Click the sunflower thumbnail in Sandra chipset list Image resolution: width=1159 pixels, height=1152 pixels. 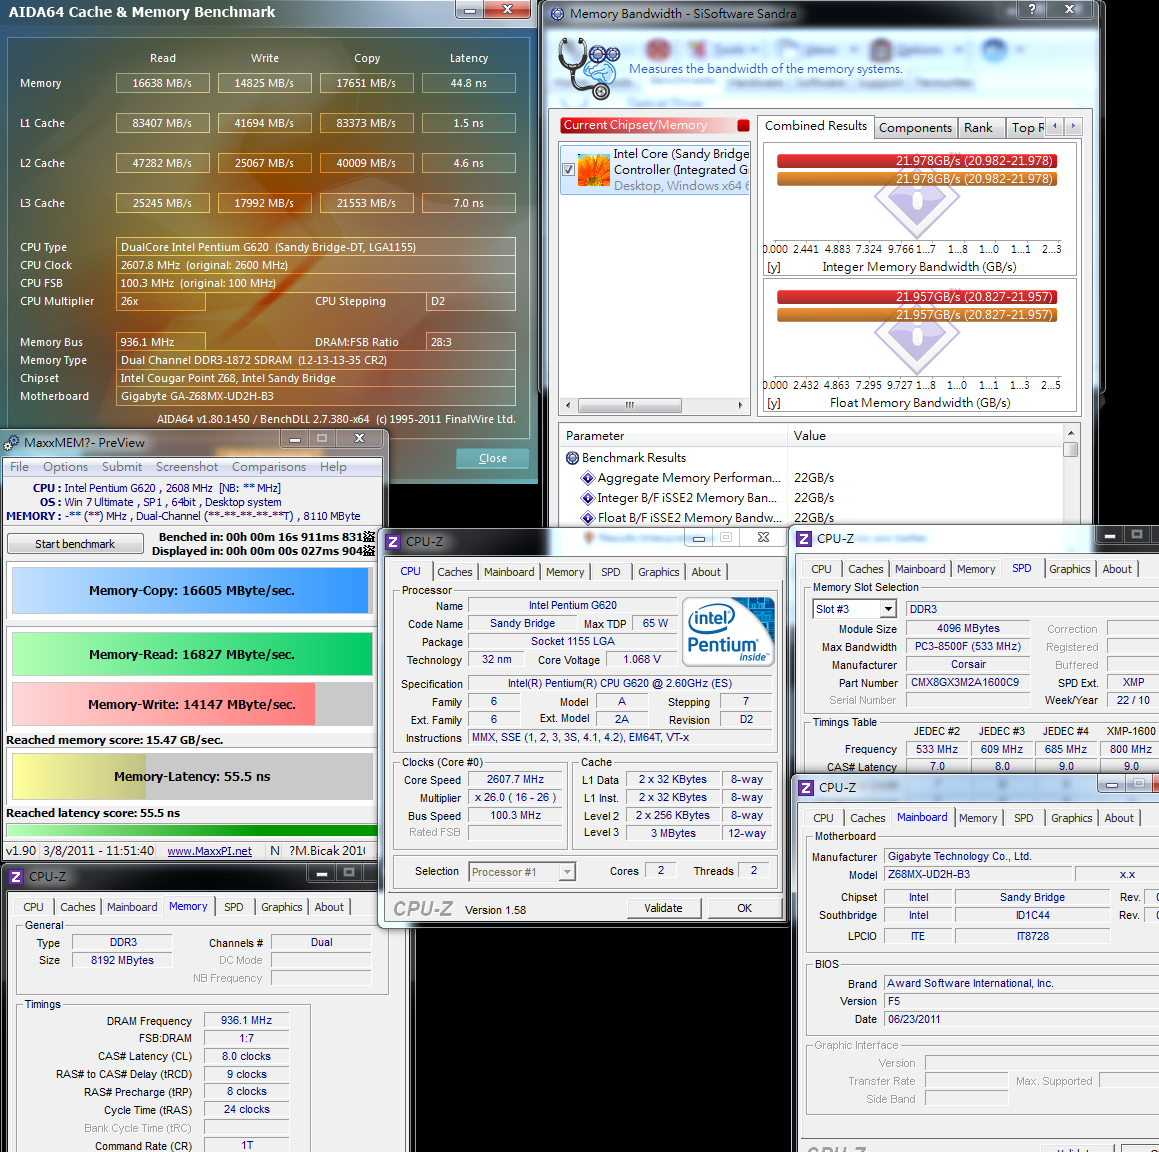click(x=594, y=169)
